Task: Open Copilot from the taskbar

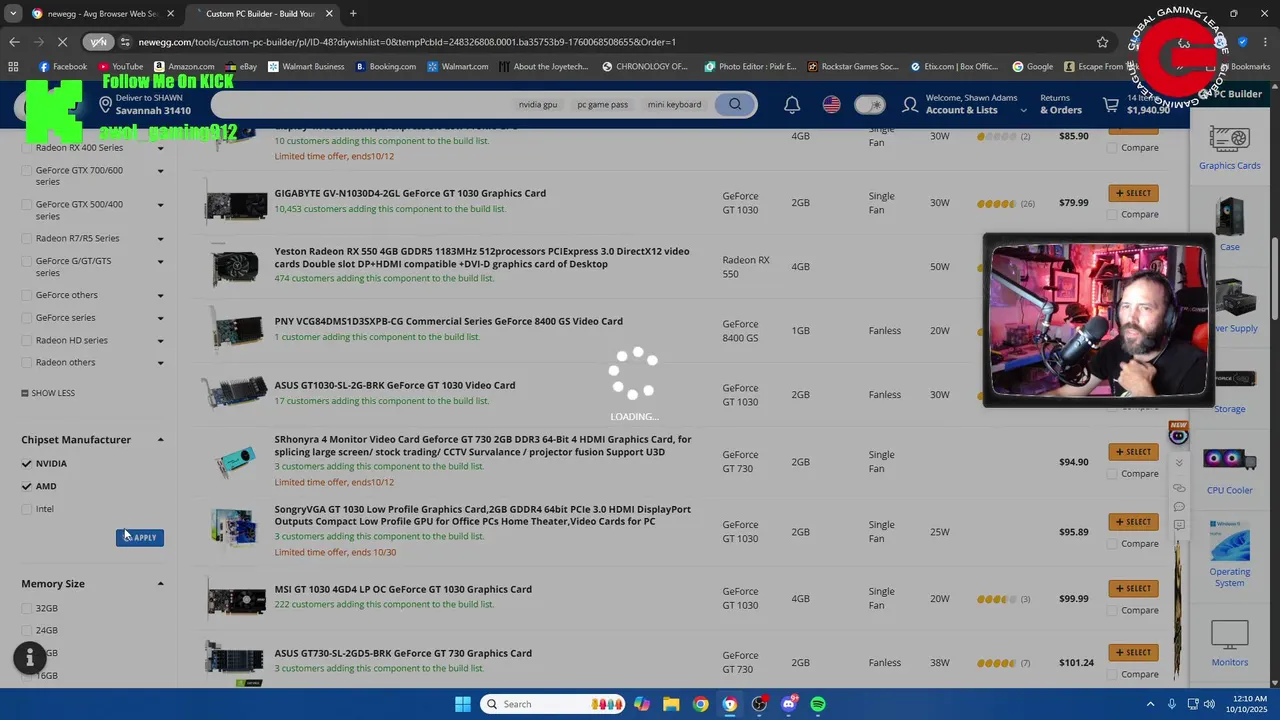Action: tap(641, 704)
